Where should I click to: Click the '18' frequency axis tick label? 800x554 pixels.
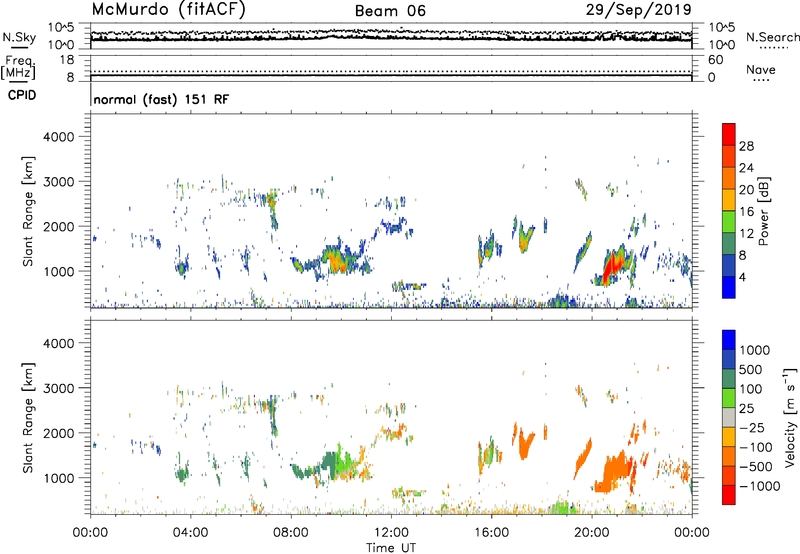[x=67, y=60]
